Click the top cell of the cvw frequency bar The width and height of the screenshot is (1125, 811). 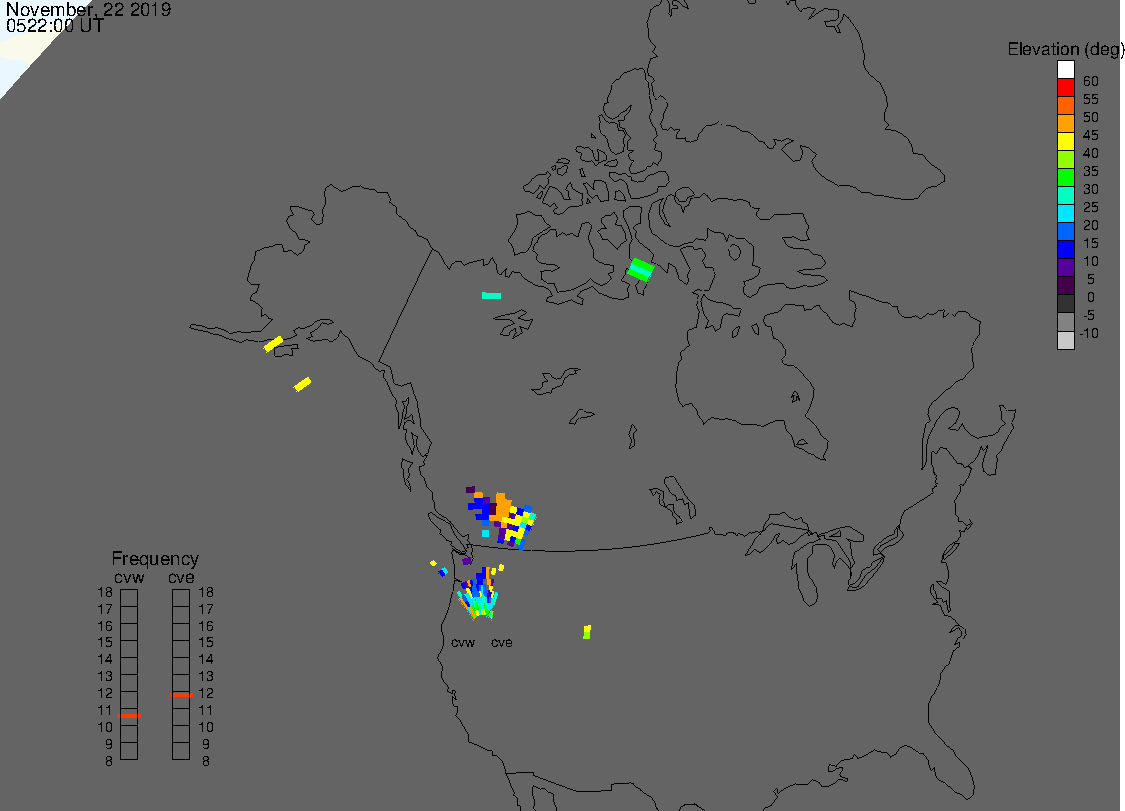(x=129, y=598)
